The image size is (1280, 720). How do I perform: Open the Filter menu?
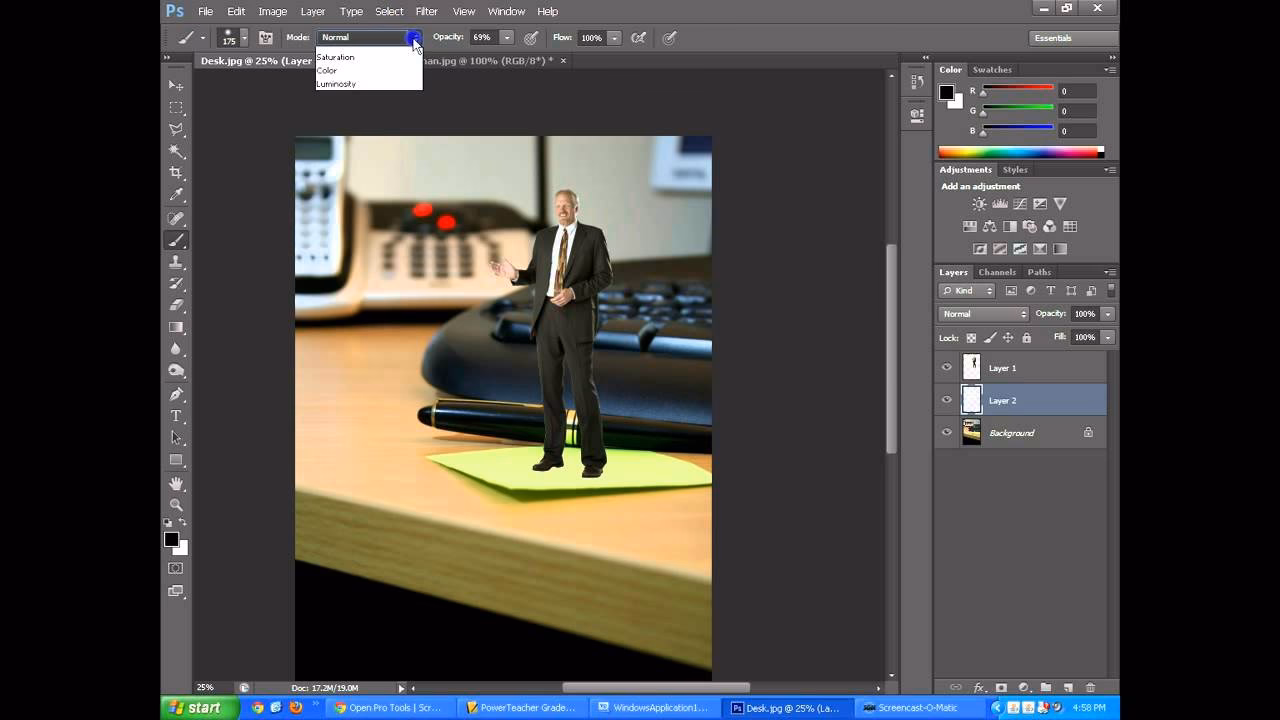point(426,11)
